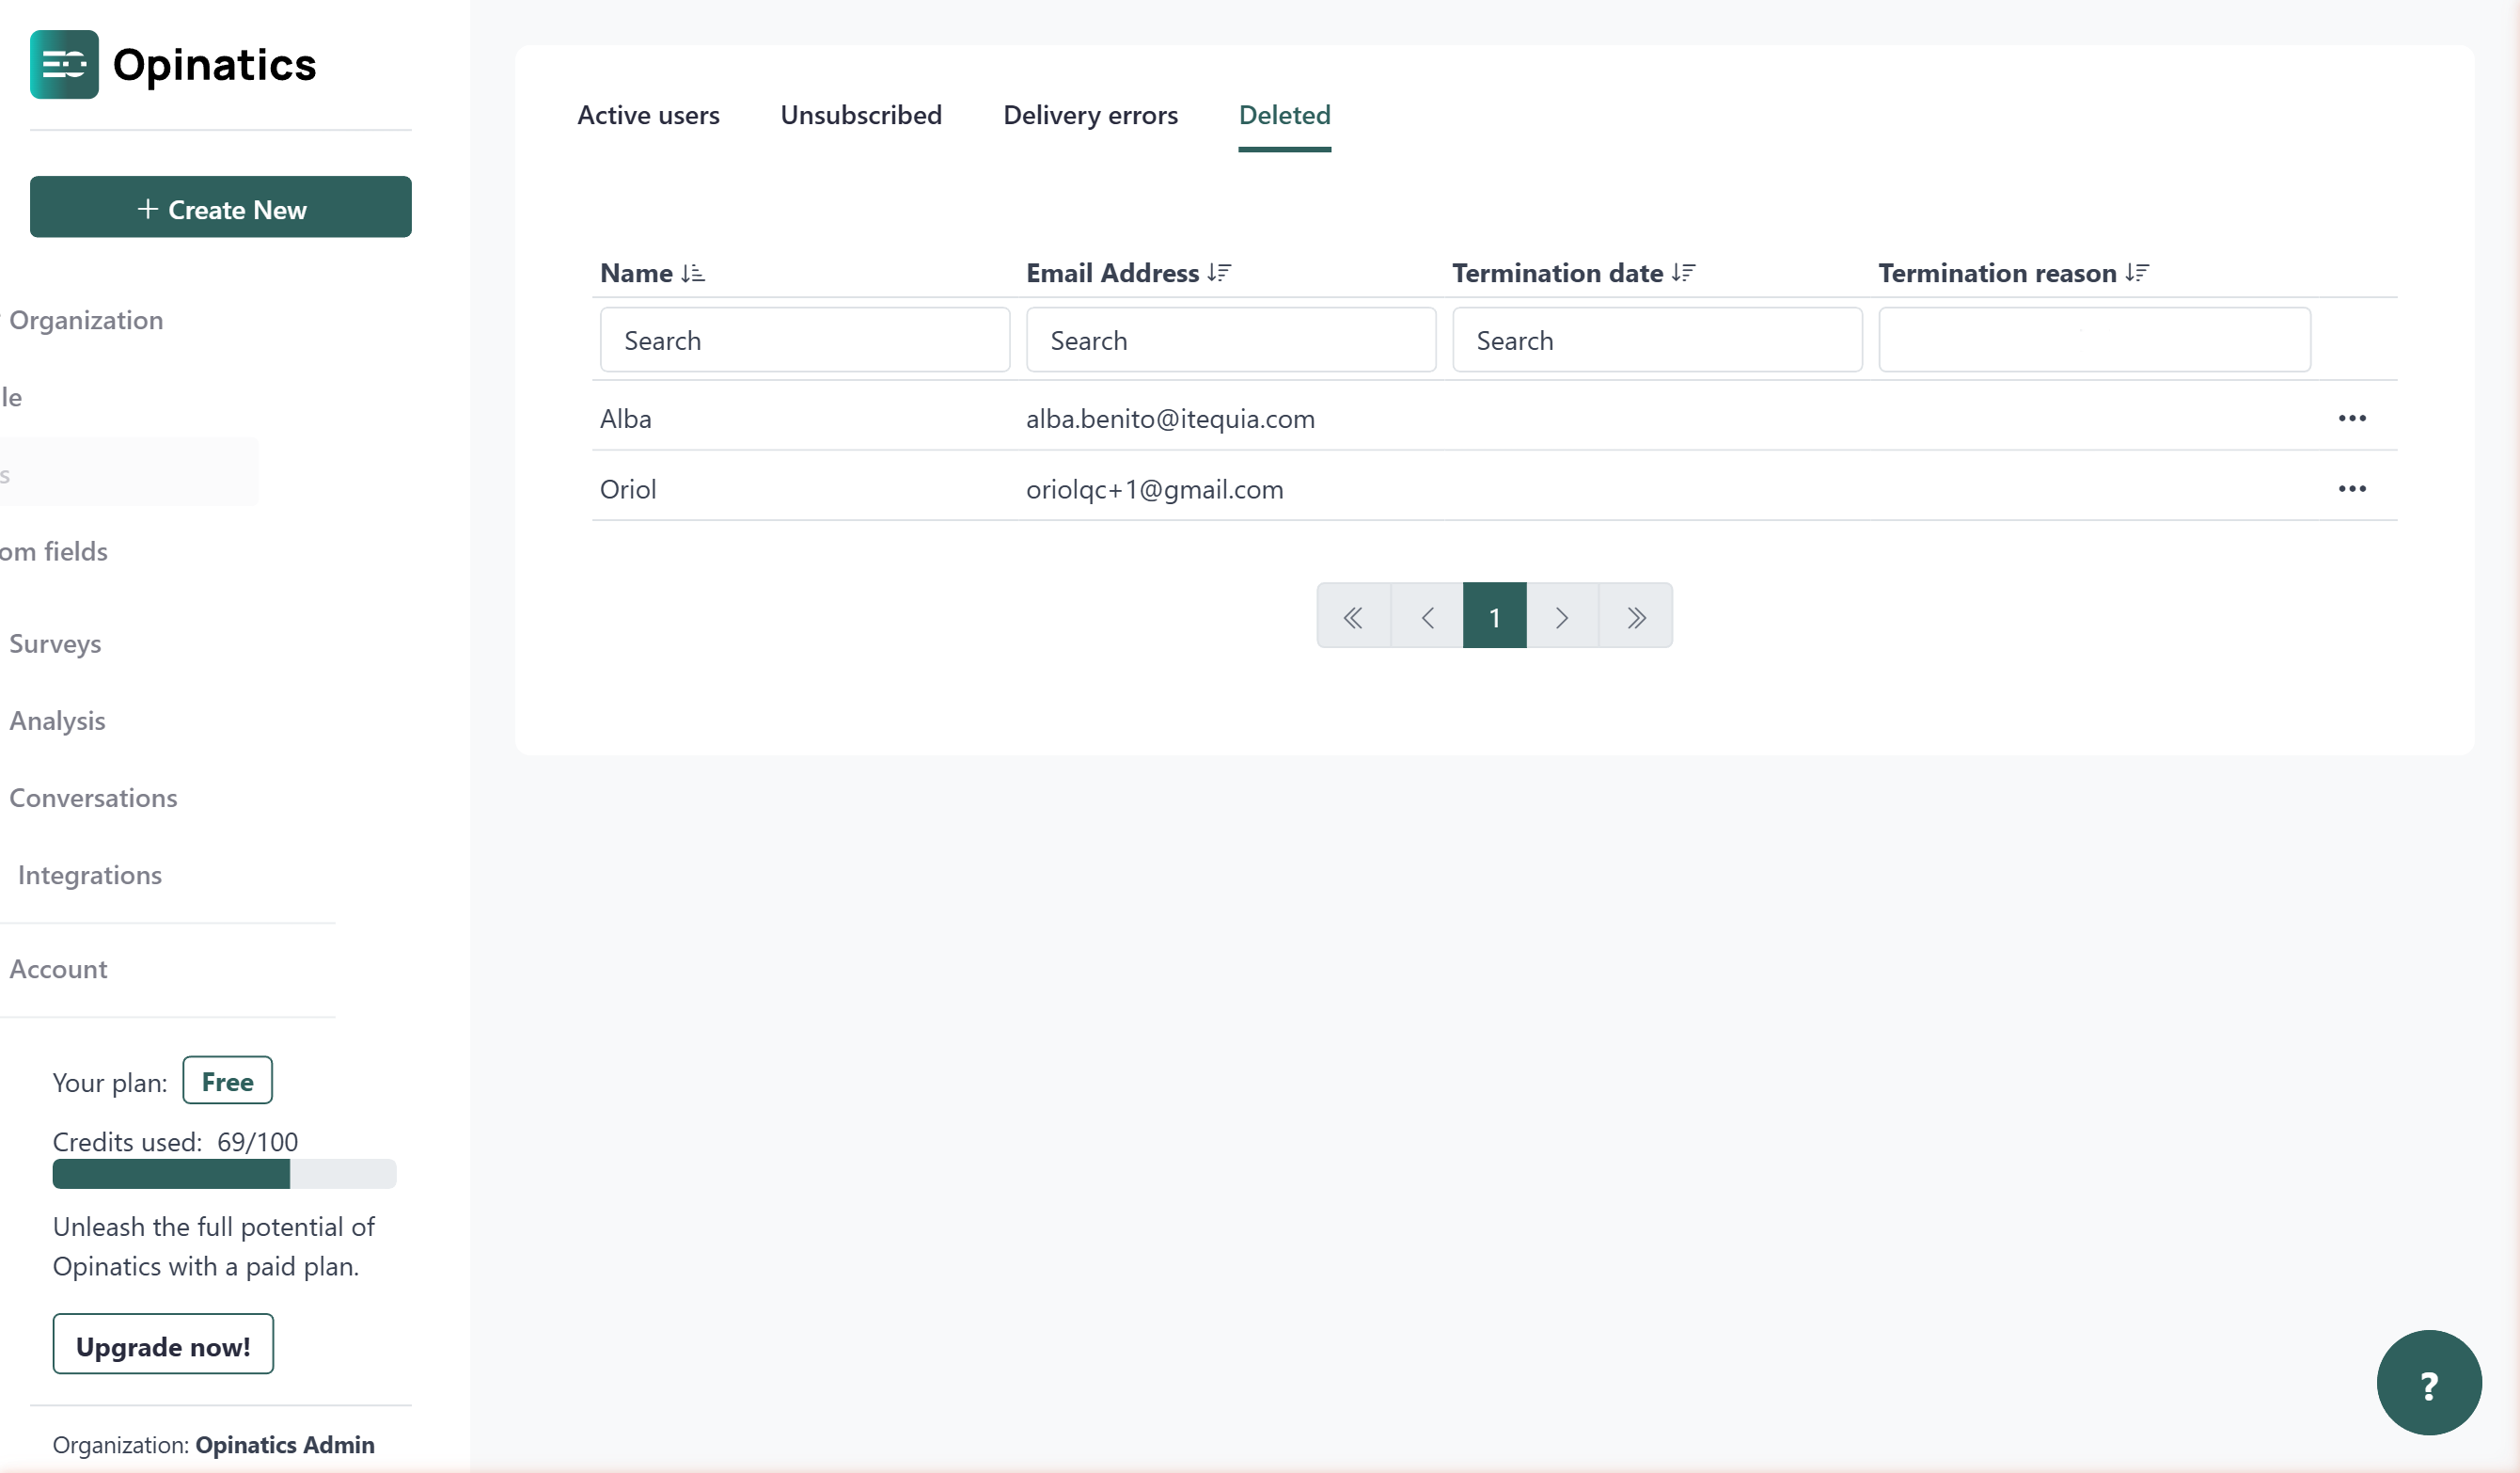Go to next page arrow

(1562, 616)
